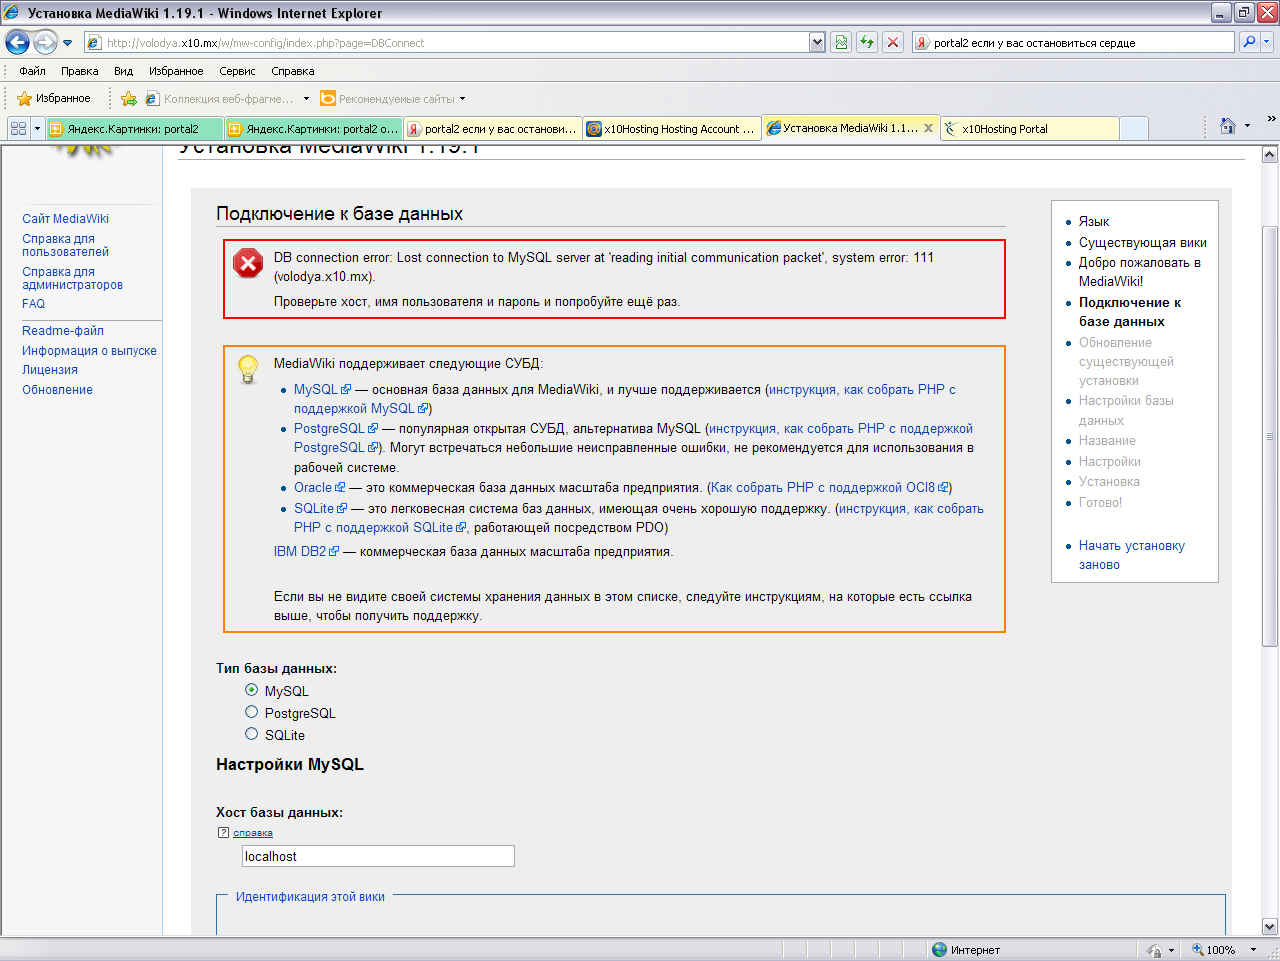
Task: Click the browser Forward arrow button
Action: click(x=45, y=42)
